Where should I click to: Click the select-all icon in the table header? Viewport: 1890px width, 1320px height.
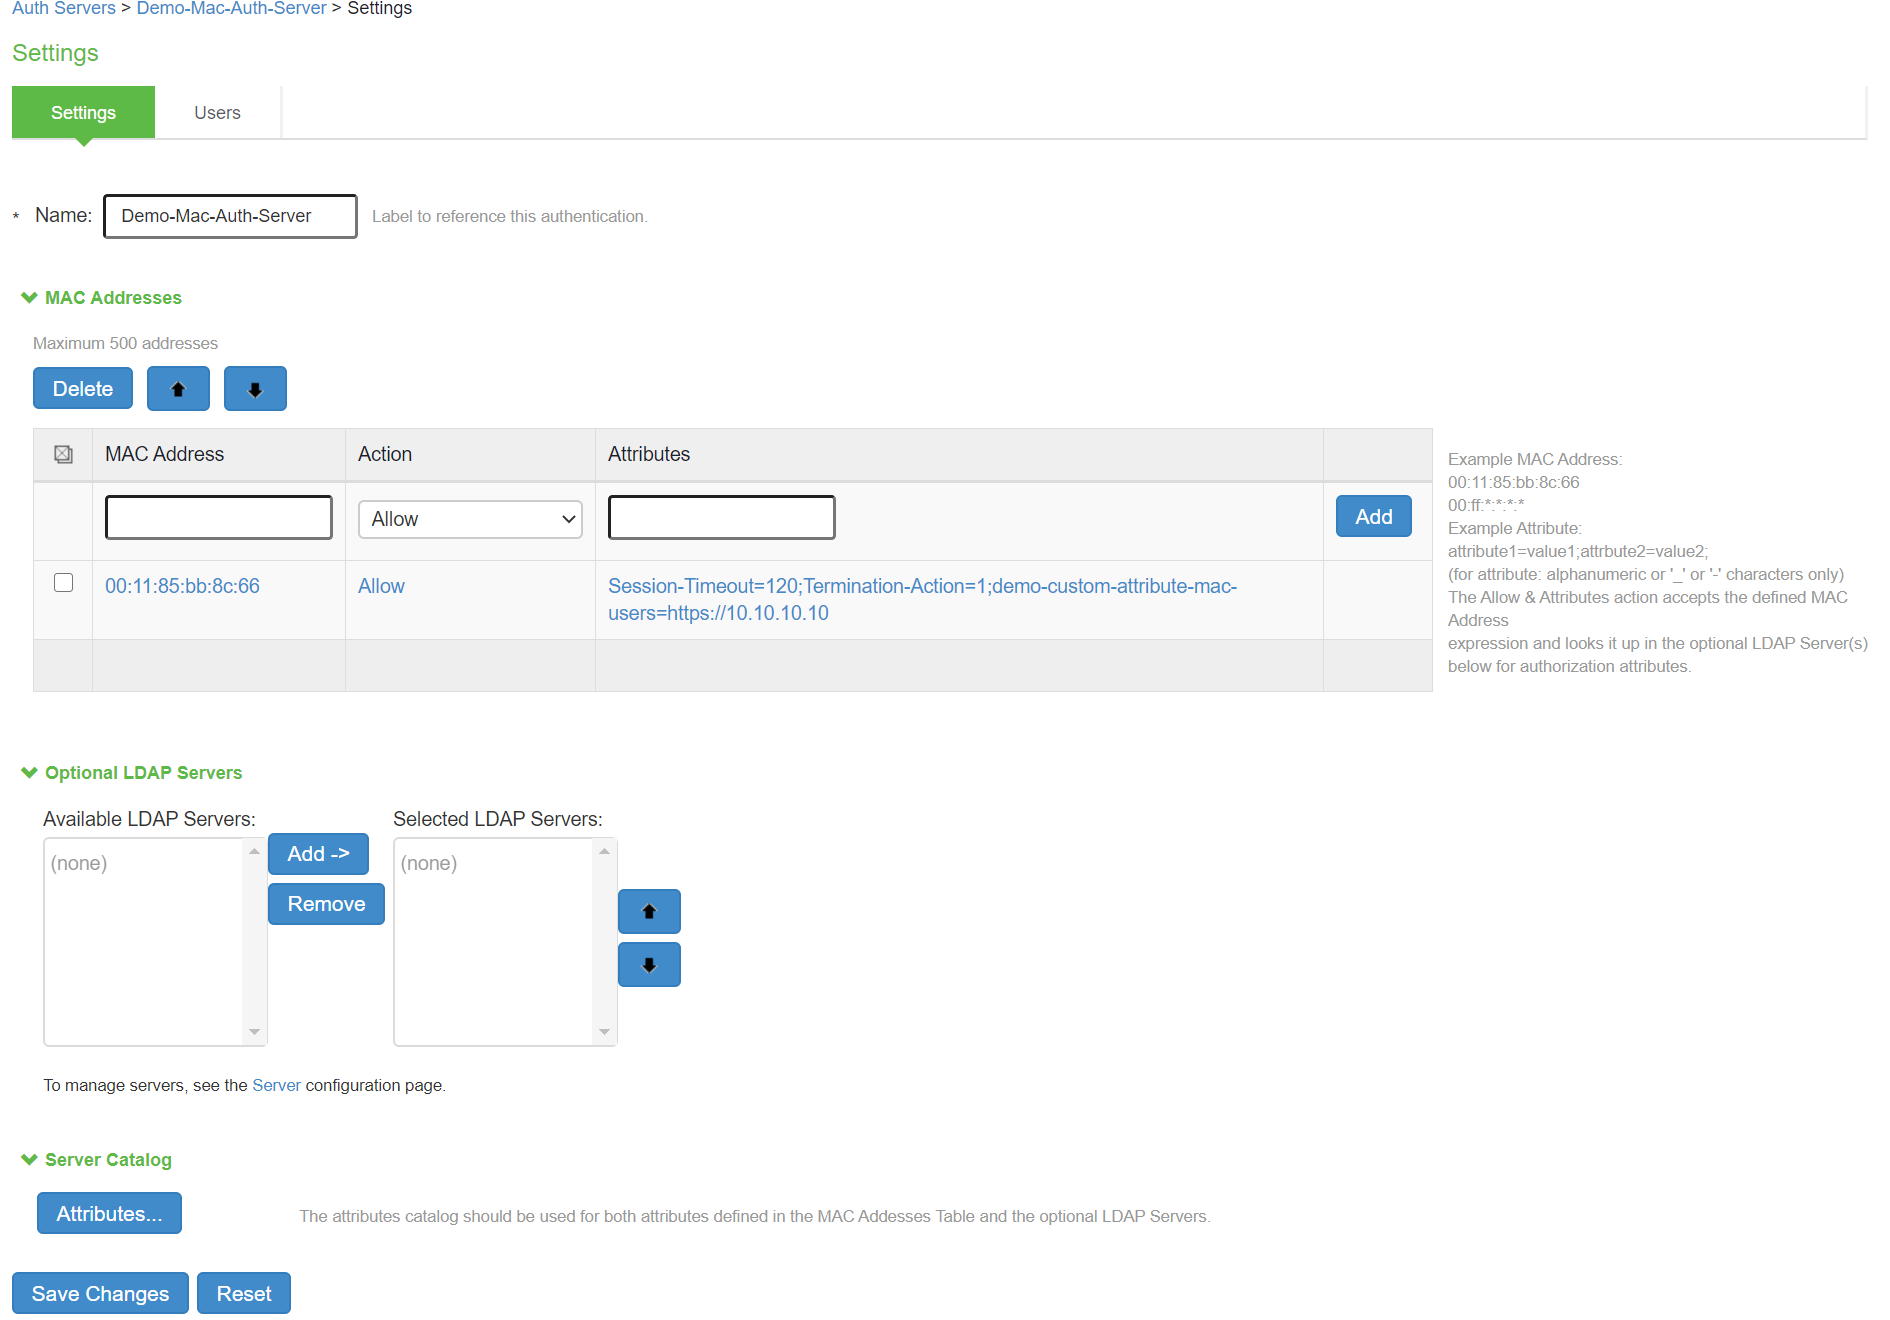pos(63,454)
